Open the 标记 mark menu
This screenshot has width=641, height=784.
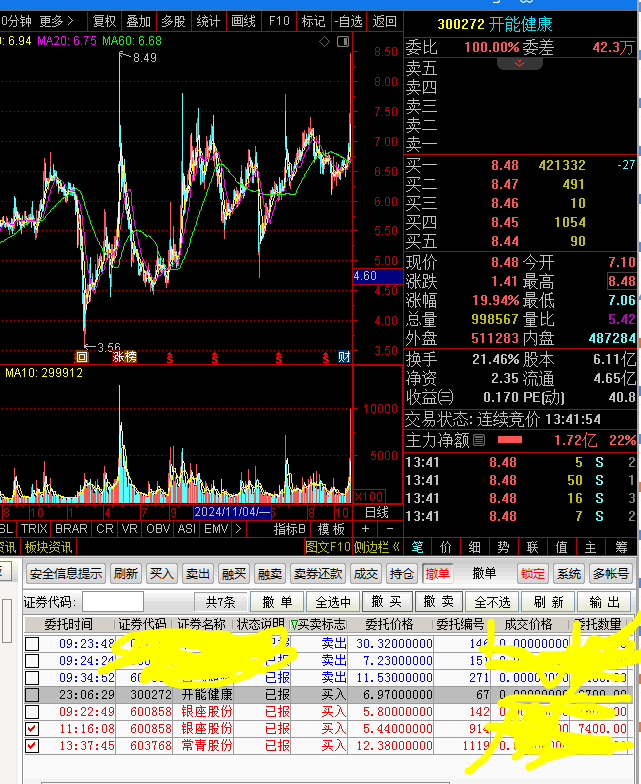[314, 22]
